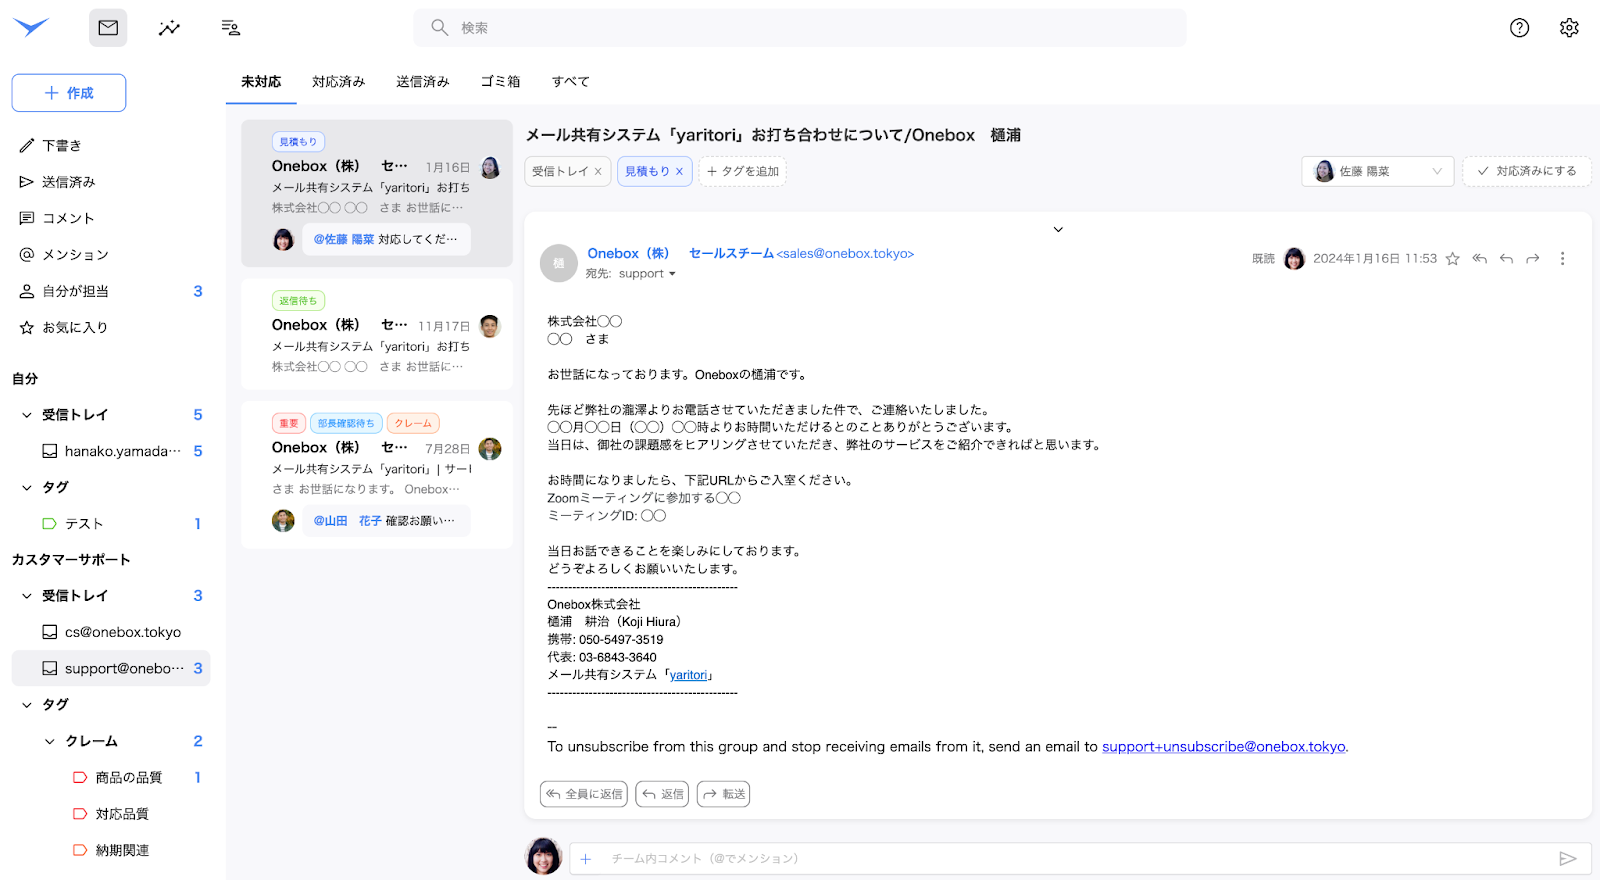The image size is (1600, 880).
Task: Remove the 受信トレイ tag with its x
Action: click(598, 172)
